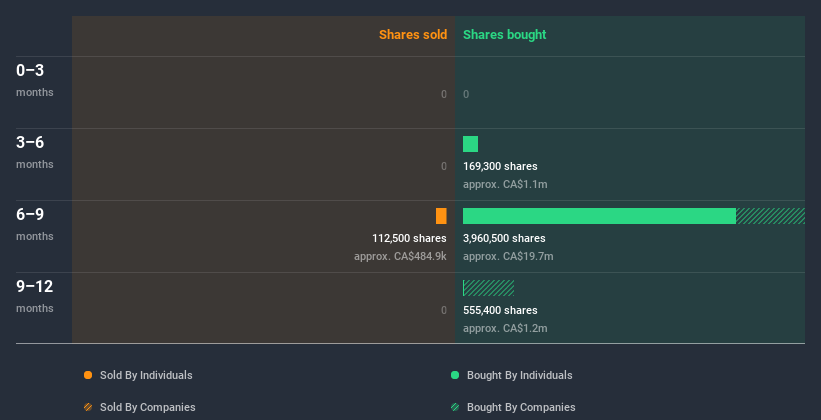Screen dimensions: 821x420
Task: Click the 9–12 months row label
Action: coord(35,296)
